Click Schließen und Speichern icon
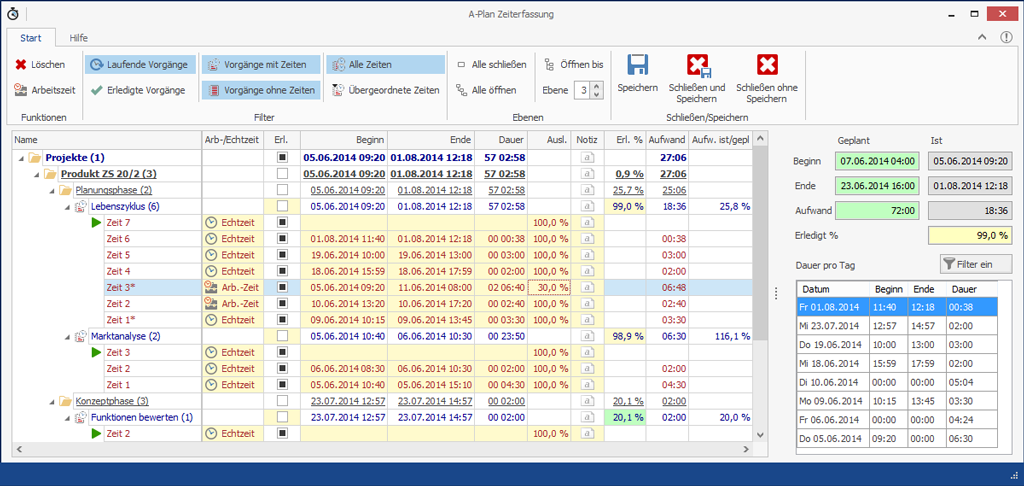 click(697, 66)
